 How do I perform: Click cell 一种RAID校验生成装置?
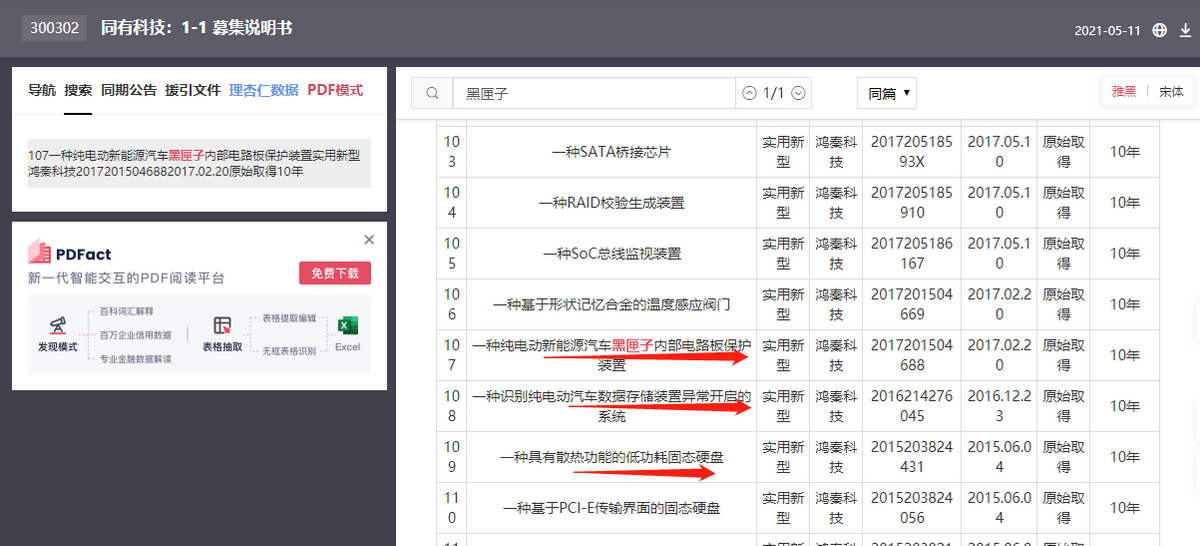612,203
